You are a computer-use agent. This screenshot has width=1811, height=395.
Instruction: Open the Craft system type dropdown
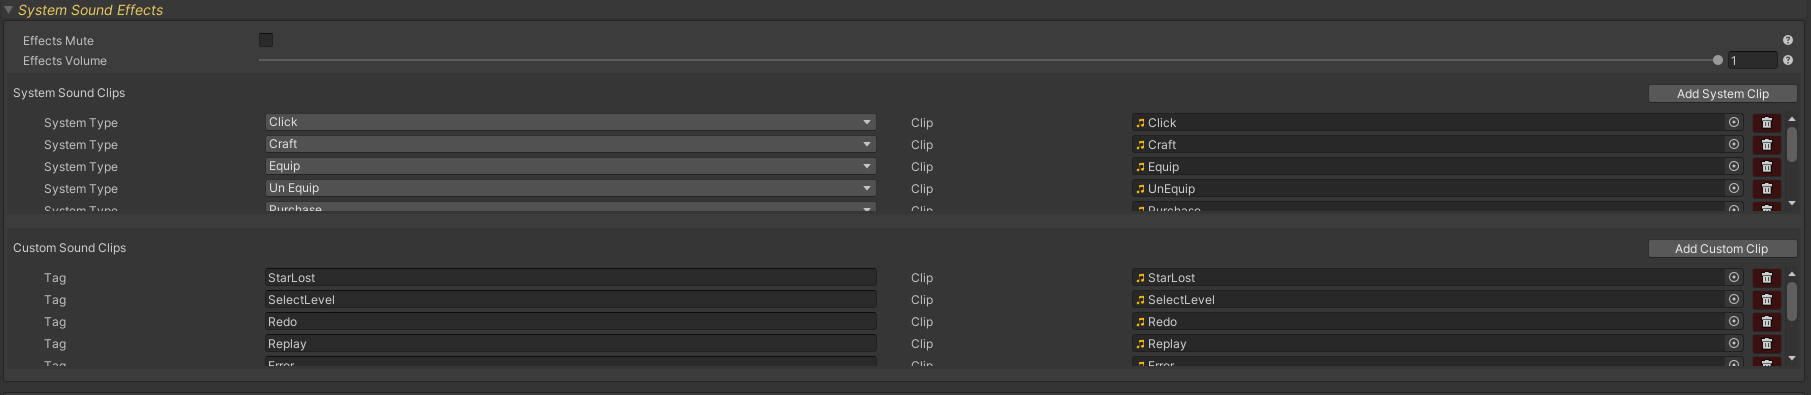[570, 144]
